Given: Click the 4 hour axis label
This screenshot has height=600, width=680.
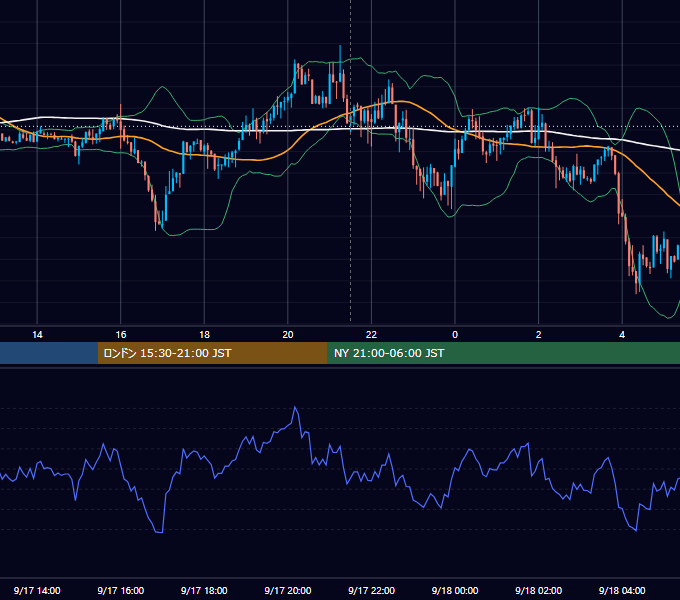Looking at the screenshot, I should [x=622, y=335].
